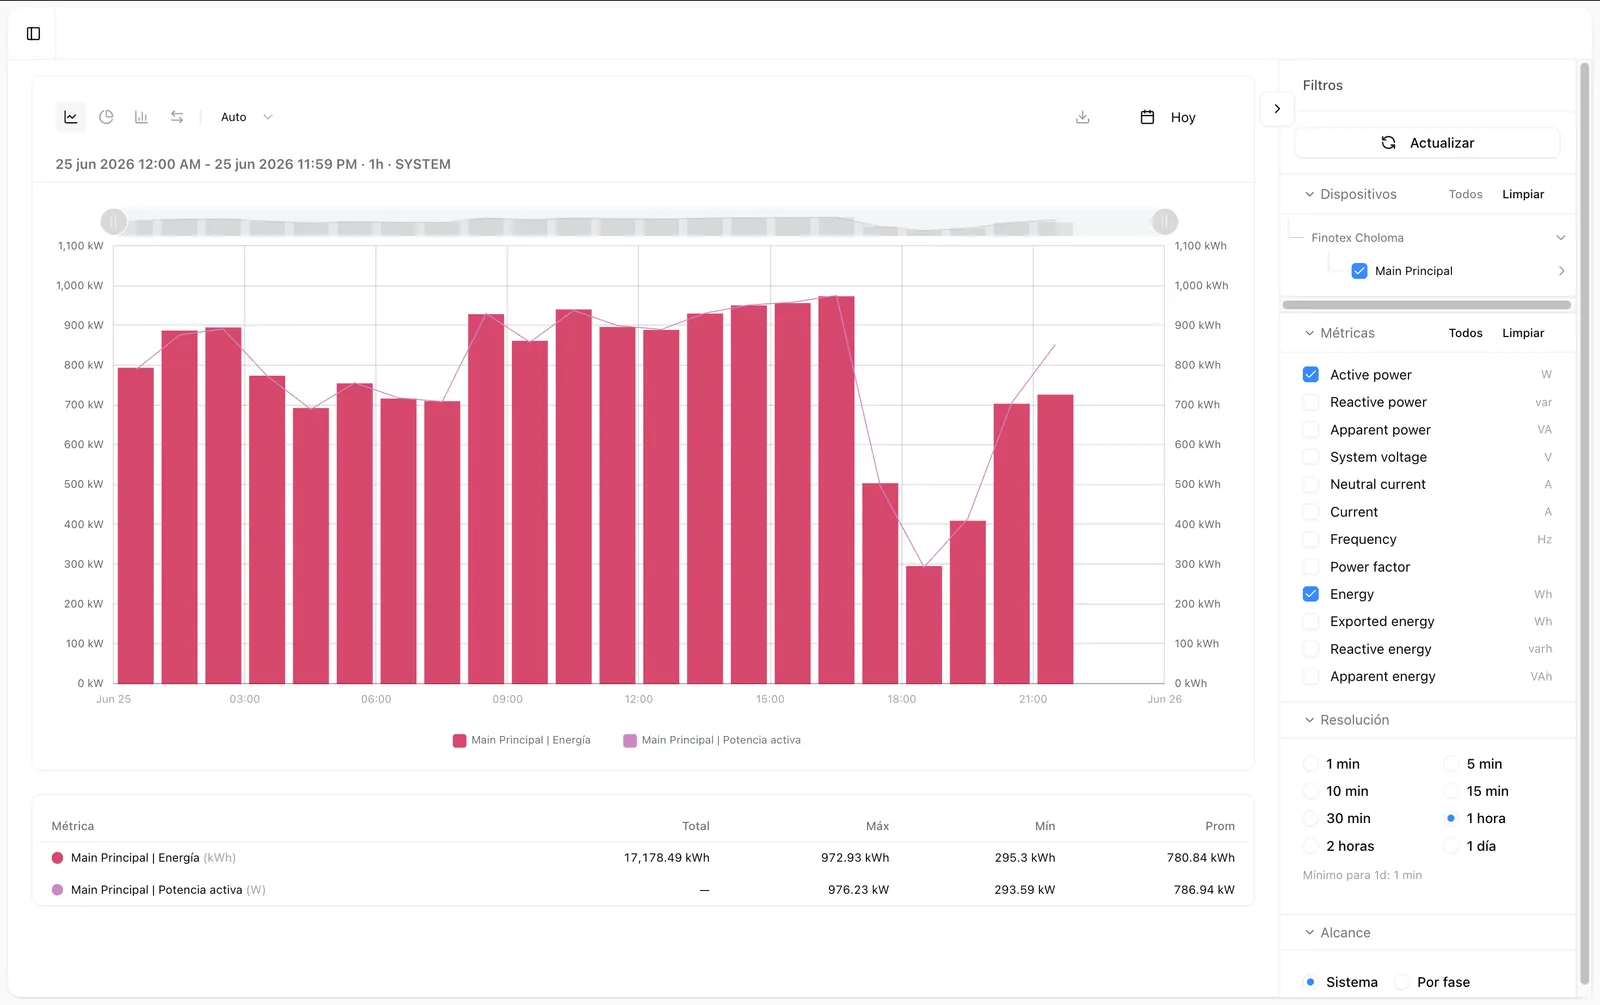Select the line chart view icon

coord(71,117)
